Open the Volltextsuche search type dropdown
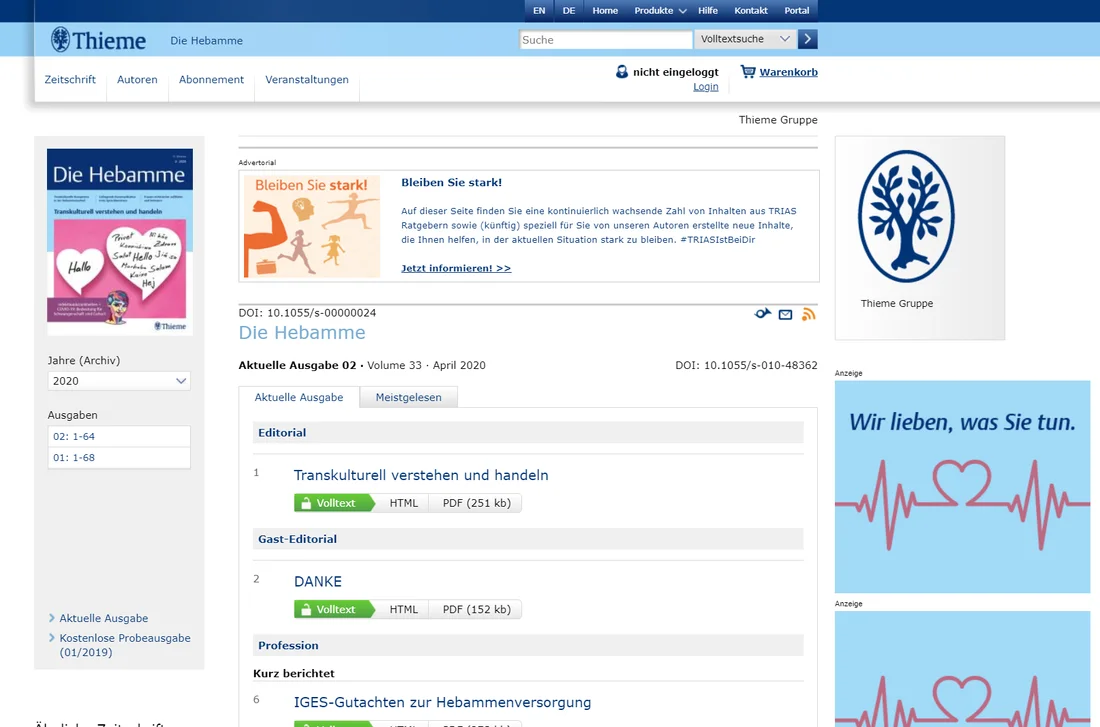This screenshot has height=727, width=1100. (744, 39)
